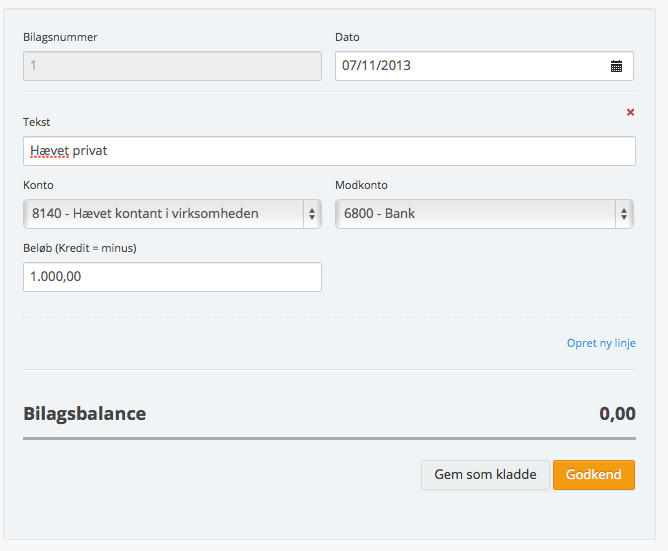Click the 'Bilagsnummer' label
This screenshot has width=668, height=551.
coord(60,38)
